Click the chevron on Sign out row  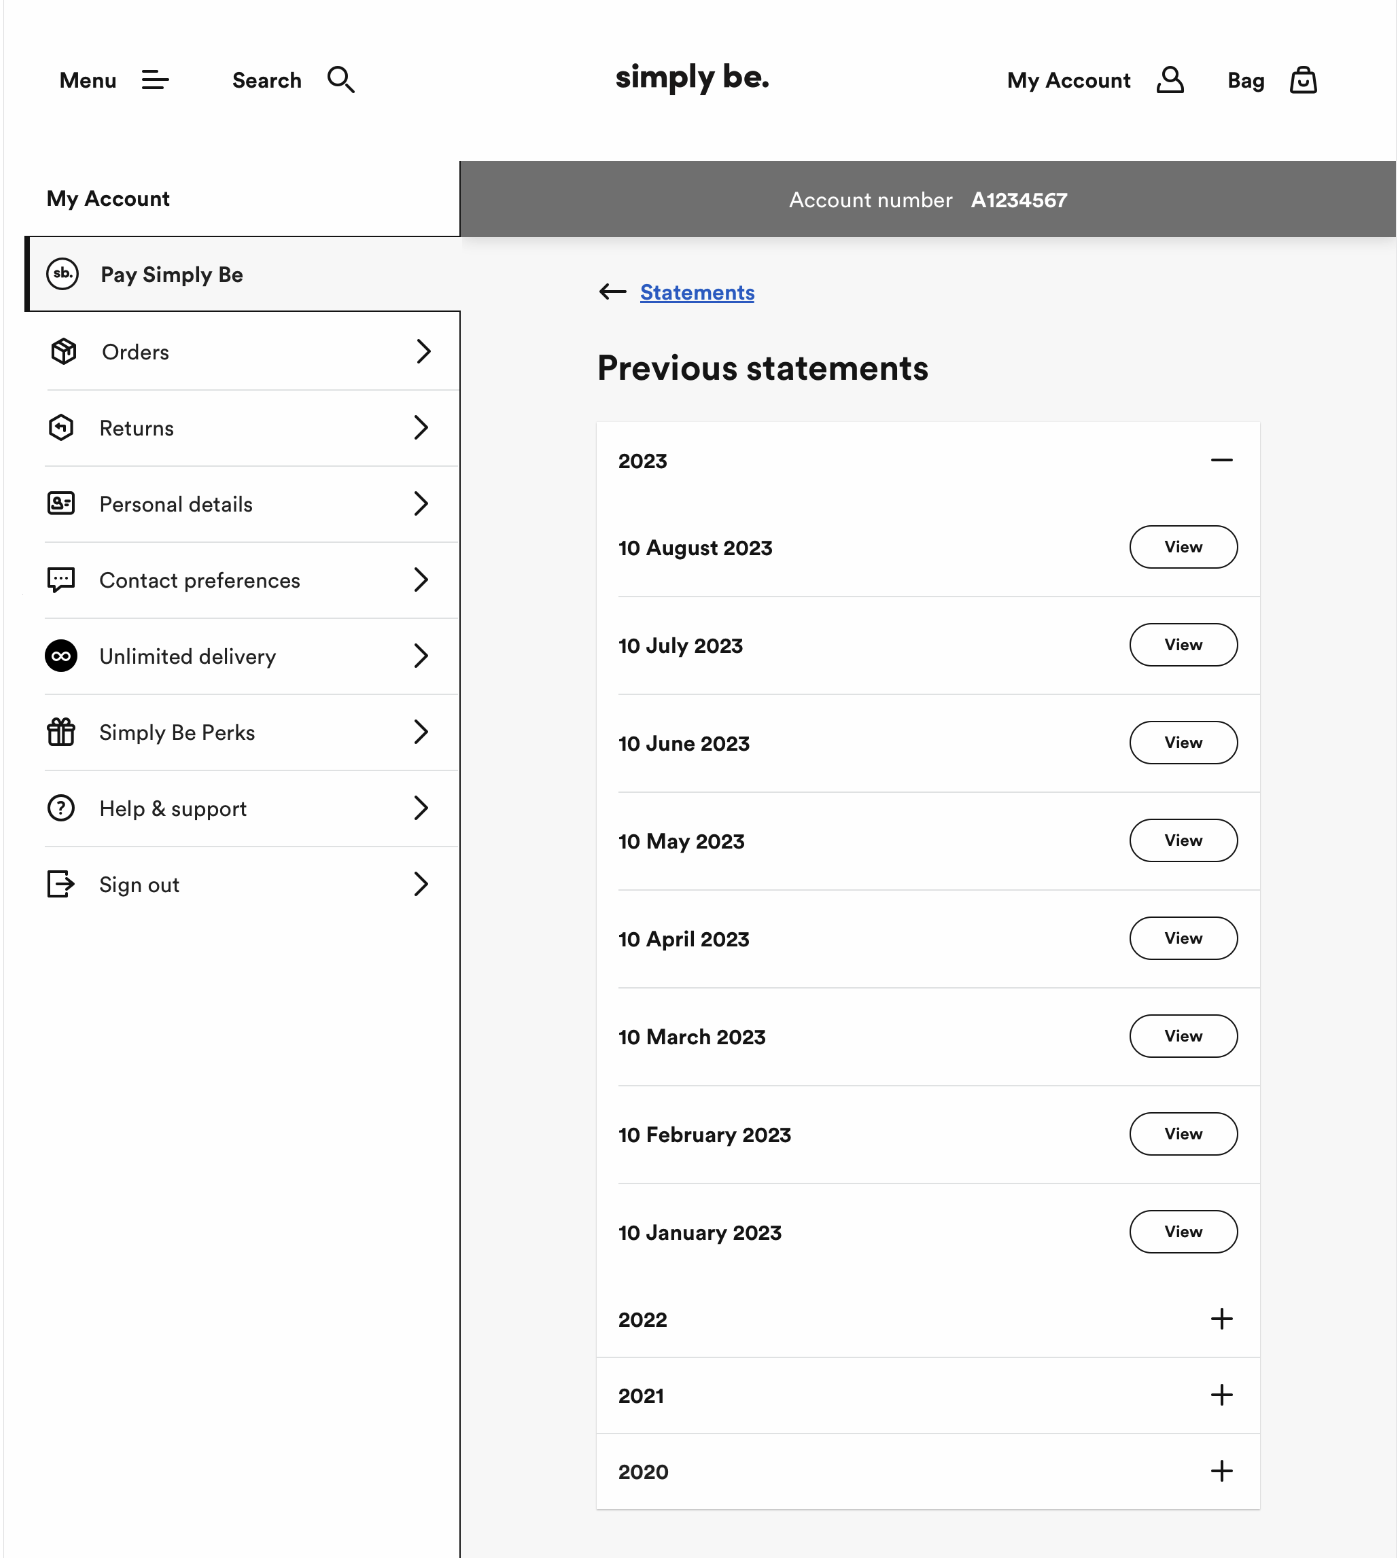click(421, 884)
